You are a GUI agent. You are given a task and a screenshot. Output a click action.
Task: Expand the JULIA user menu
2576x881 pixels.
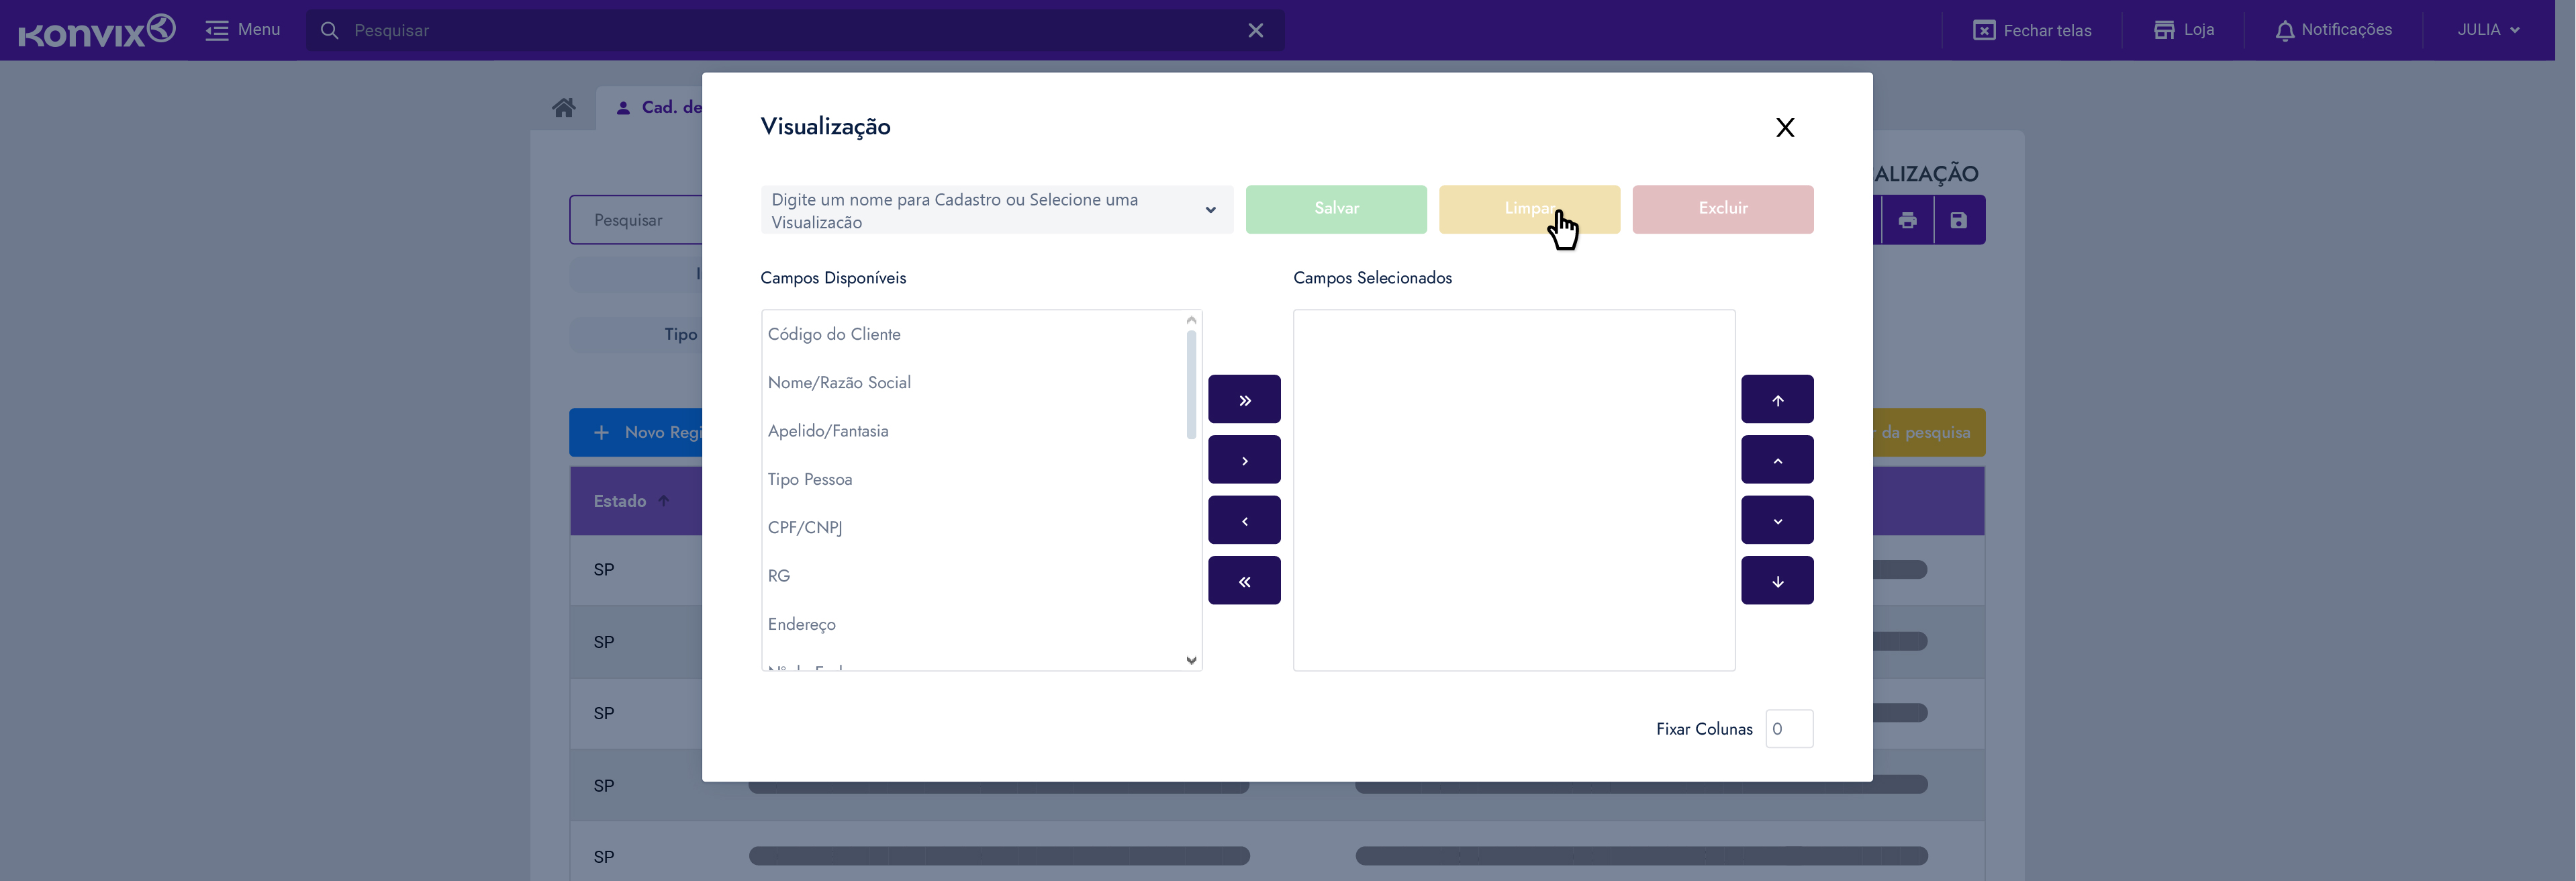pyautogui.click(x=2487, y=30)
